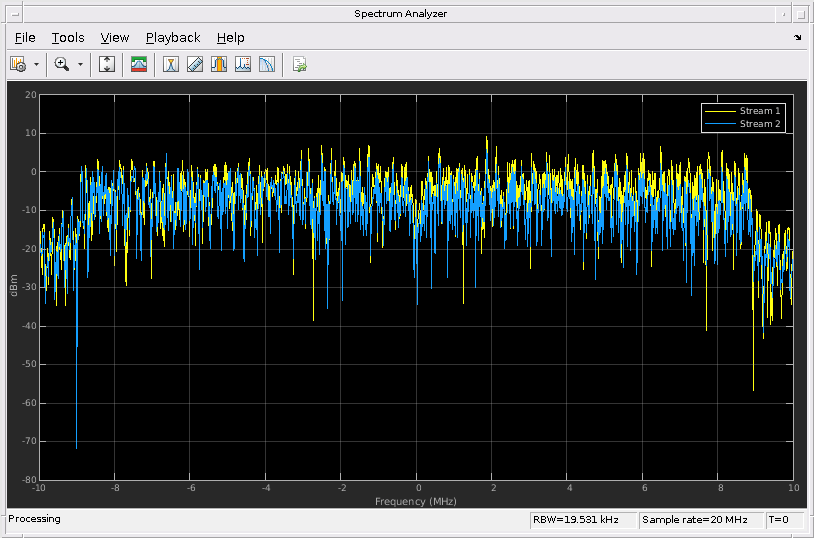
Task: Show Distortion Measurements panel icon
Action: tap(243, 64)
